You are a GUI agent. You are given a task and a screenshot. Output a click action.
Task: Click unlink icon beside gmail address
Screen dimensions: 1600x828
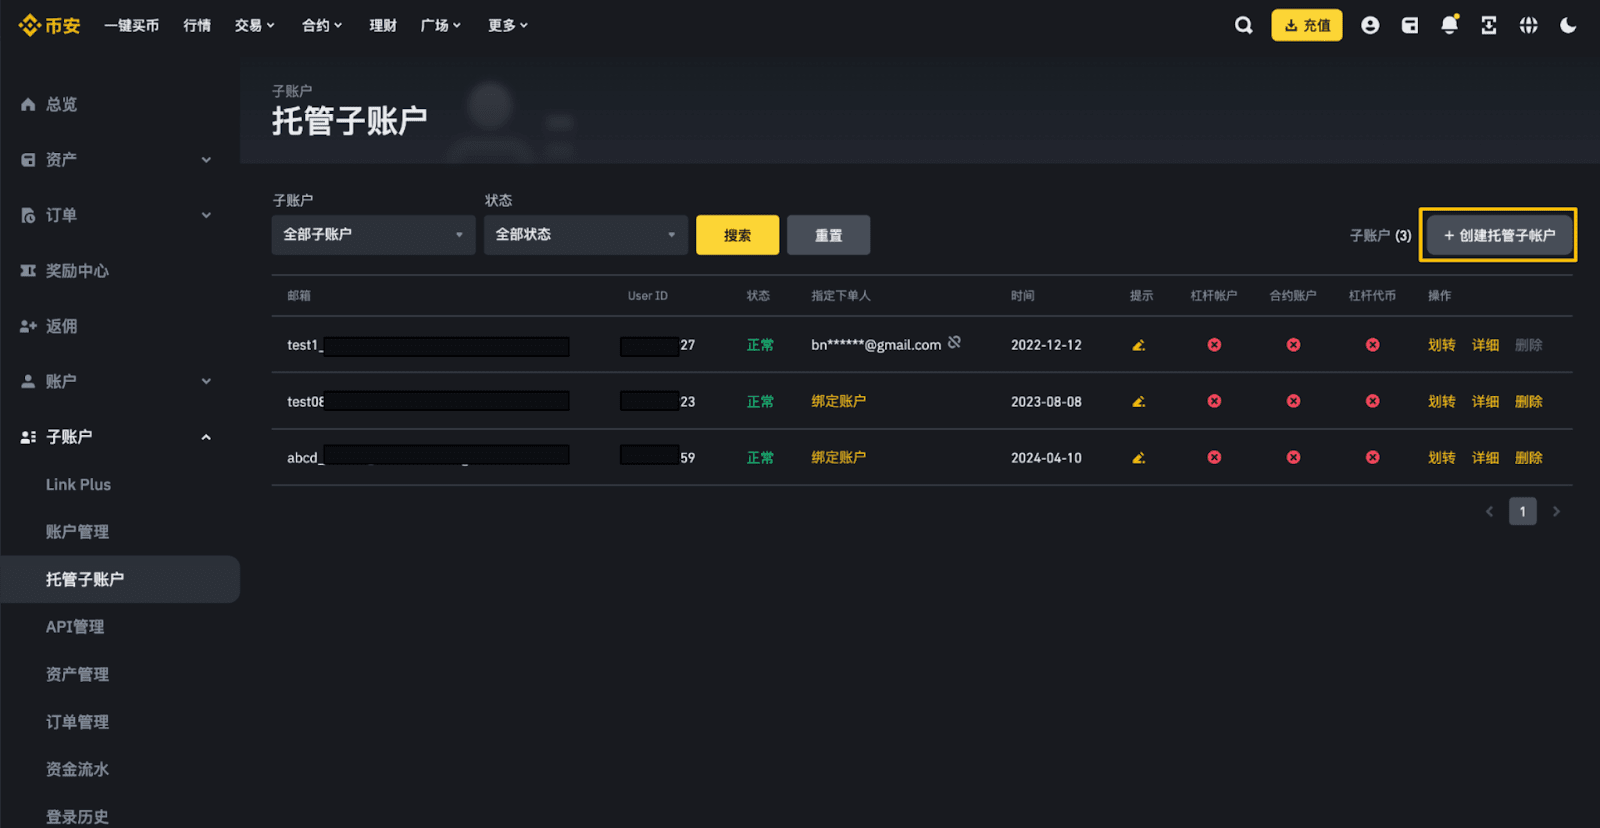pyautogui.click(x=954, y=342)
